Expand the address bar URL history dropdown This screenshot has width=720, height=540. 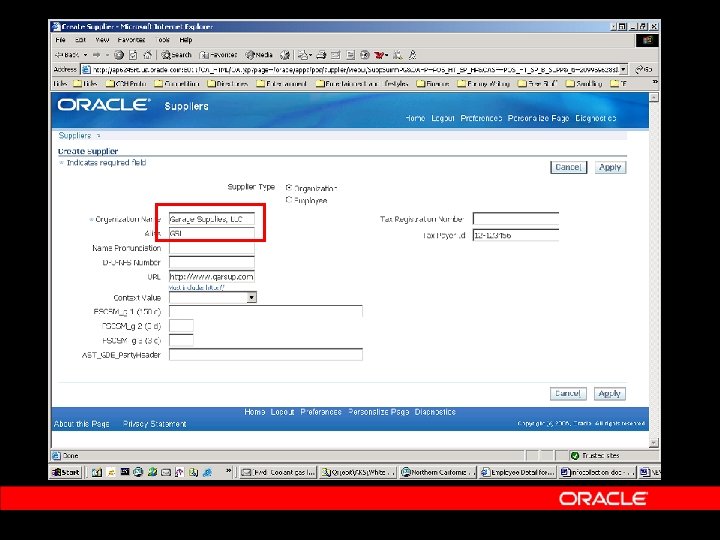623,69
